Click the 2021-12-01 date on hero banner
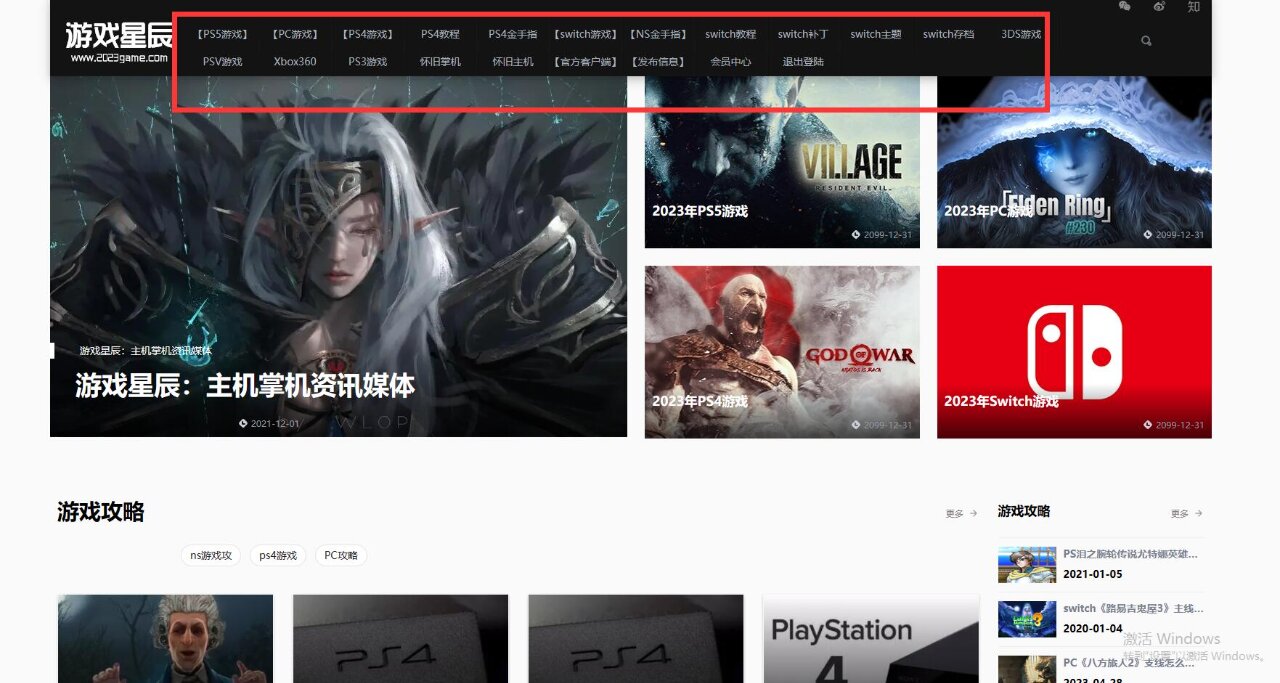This screenshot has height=683, width=1280. (x=270, y=423)
